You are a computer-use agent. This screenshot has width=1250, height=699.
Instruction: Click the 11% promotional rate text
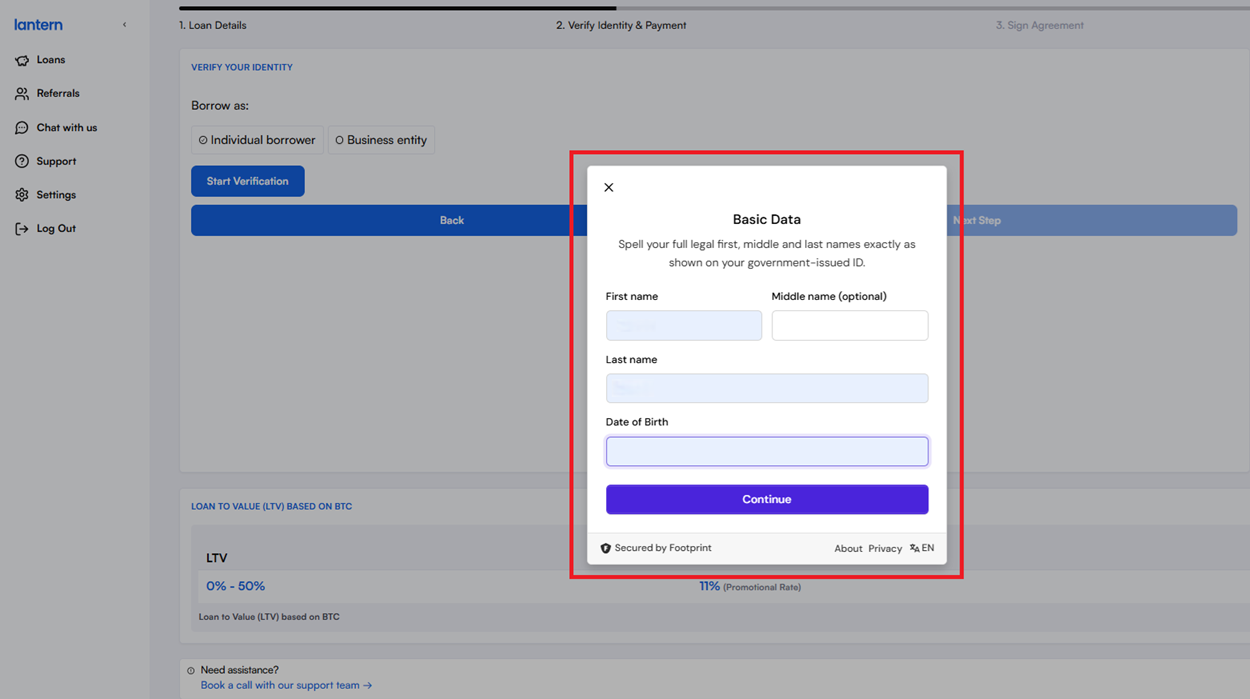(750, 587)
